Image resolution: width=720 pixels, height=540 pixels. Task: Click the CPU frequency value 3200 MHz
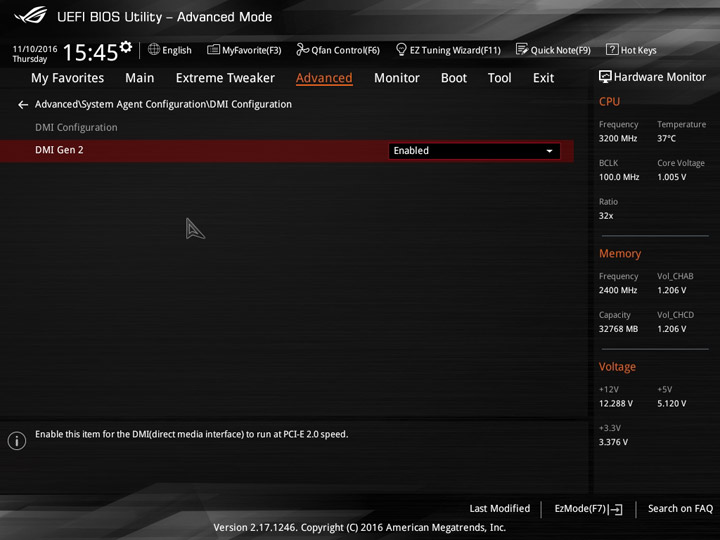[x=618, y=138]
